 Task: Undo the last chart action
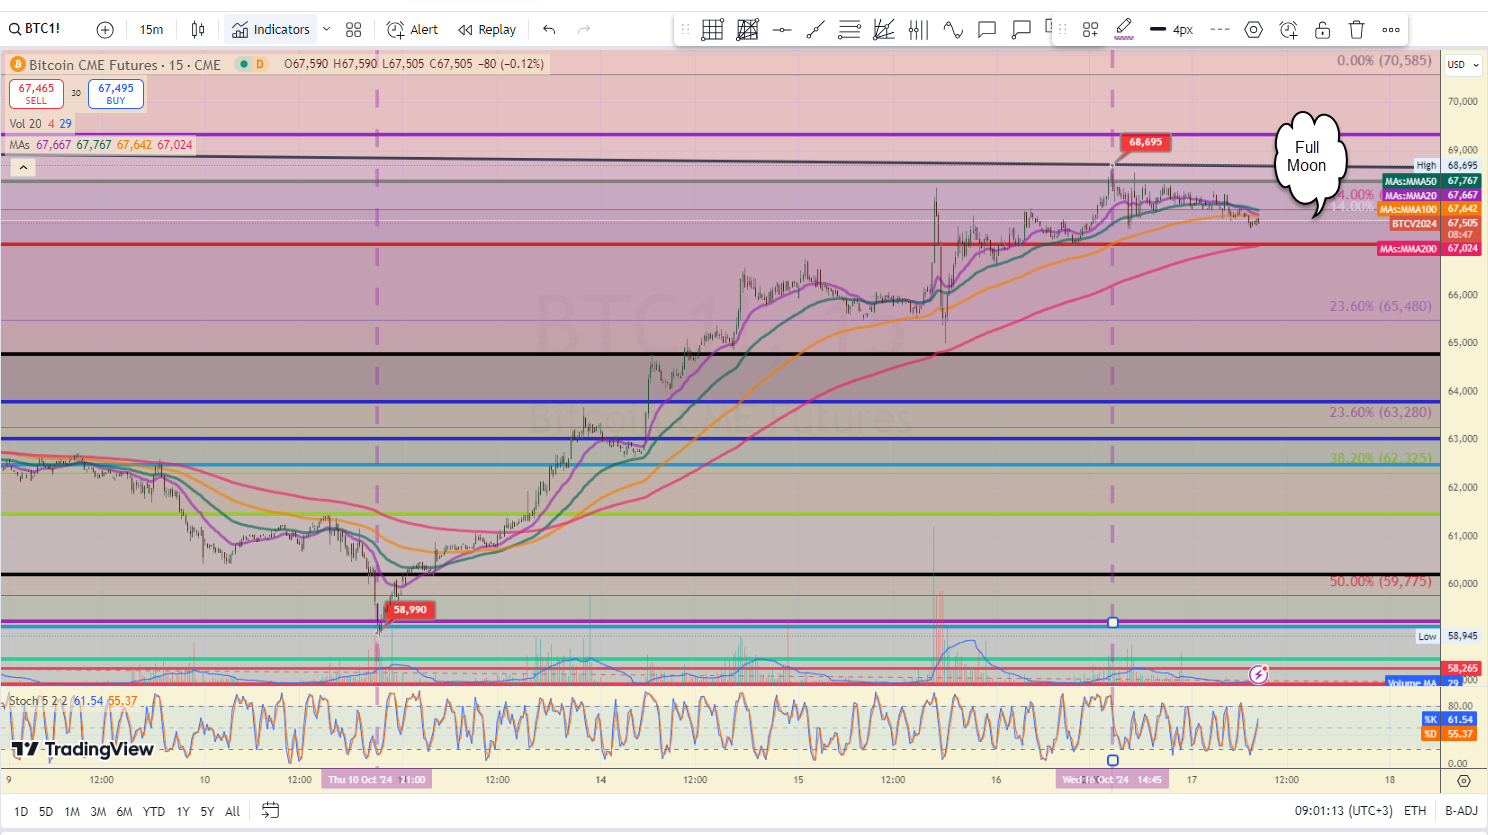tap(549, 30)
